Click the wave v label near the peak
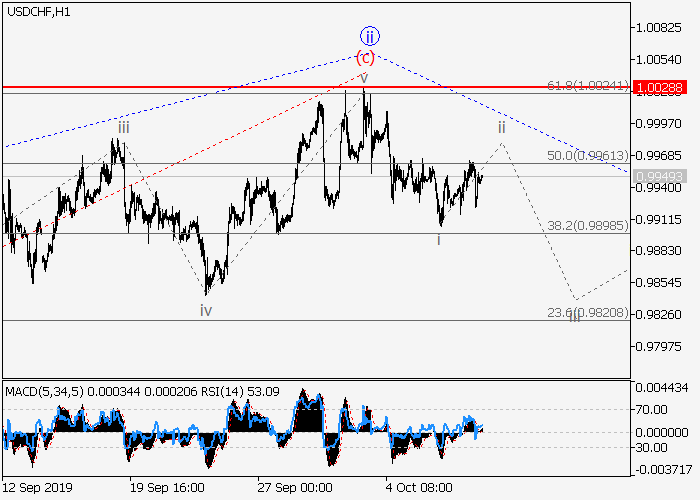Screen dimensions: 700x500 (x=364, y=77)
